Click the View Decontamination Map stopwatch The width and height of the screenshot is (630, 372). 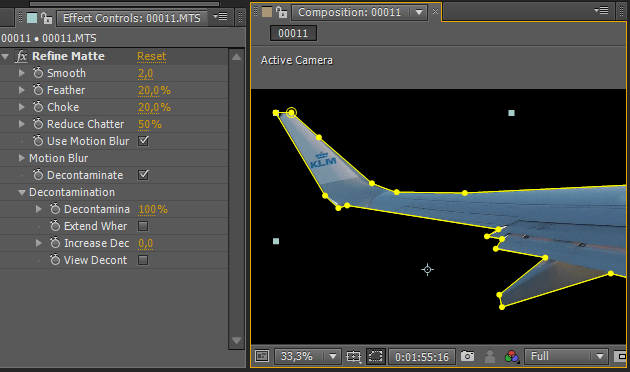tap(55, 260)
